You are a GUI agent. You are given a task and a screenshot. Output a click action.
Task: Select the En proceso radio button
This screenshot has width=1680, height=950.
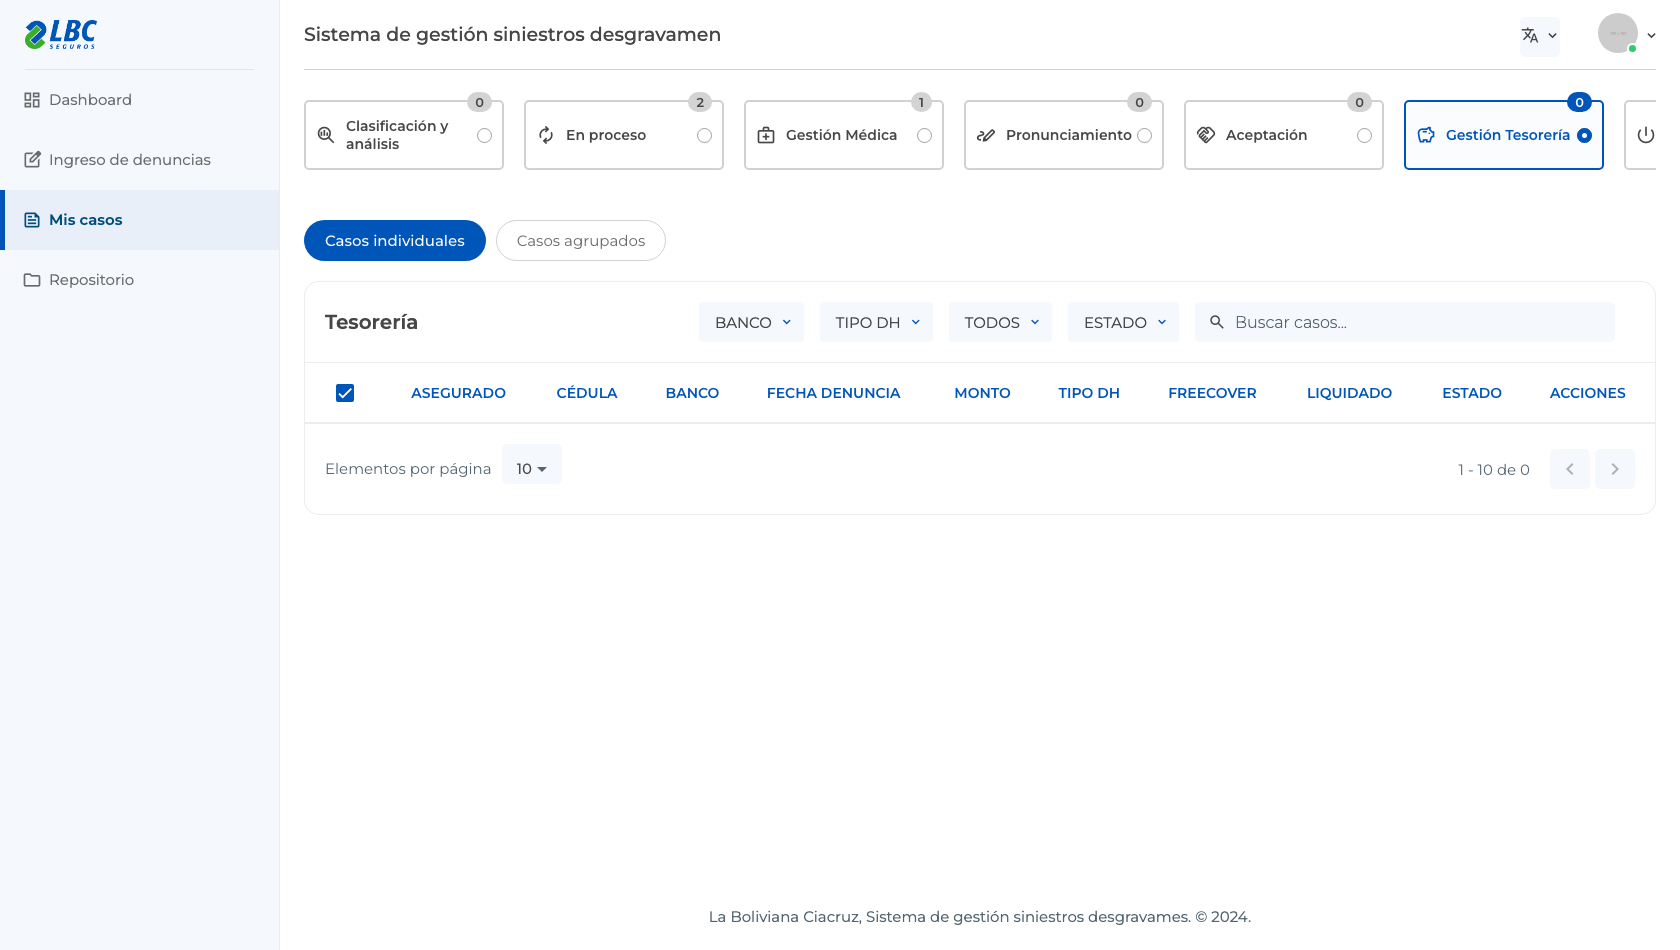[705, 135]
